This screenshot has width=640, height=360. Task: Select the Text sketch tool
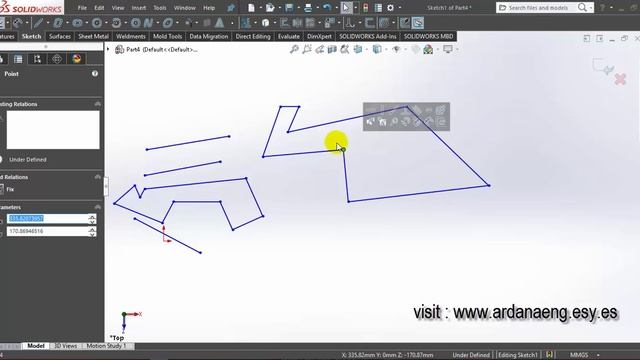click(220, 23)
